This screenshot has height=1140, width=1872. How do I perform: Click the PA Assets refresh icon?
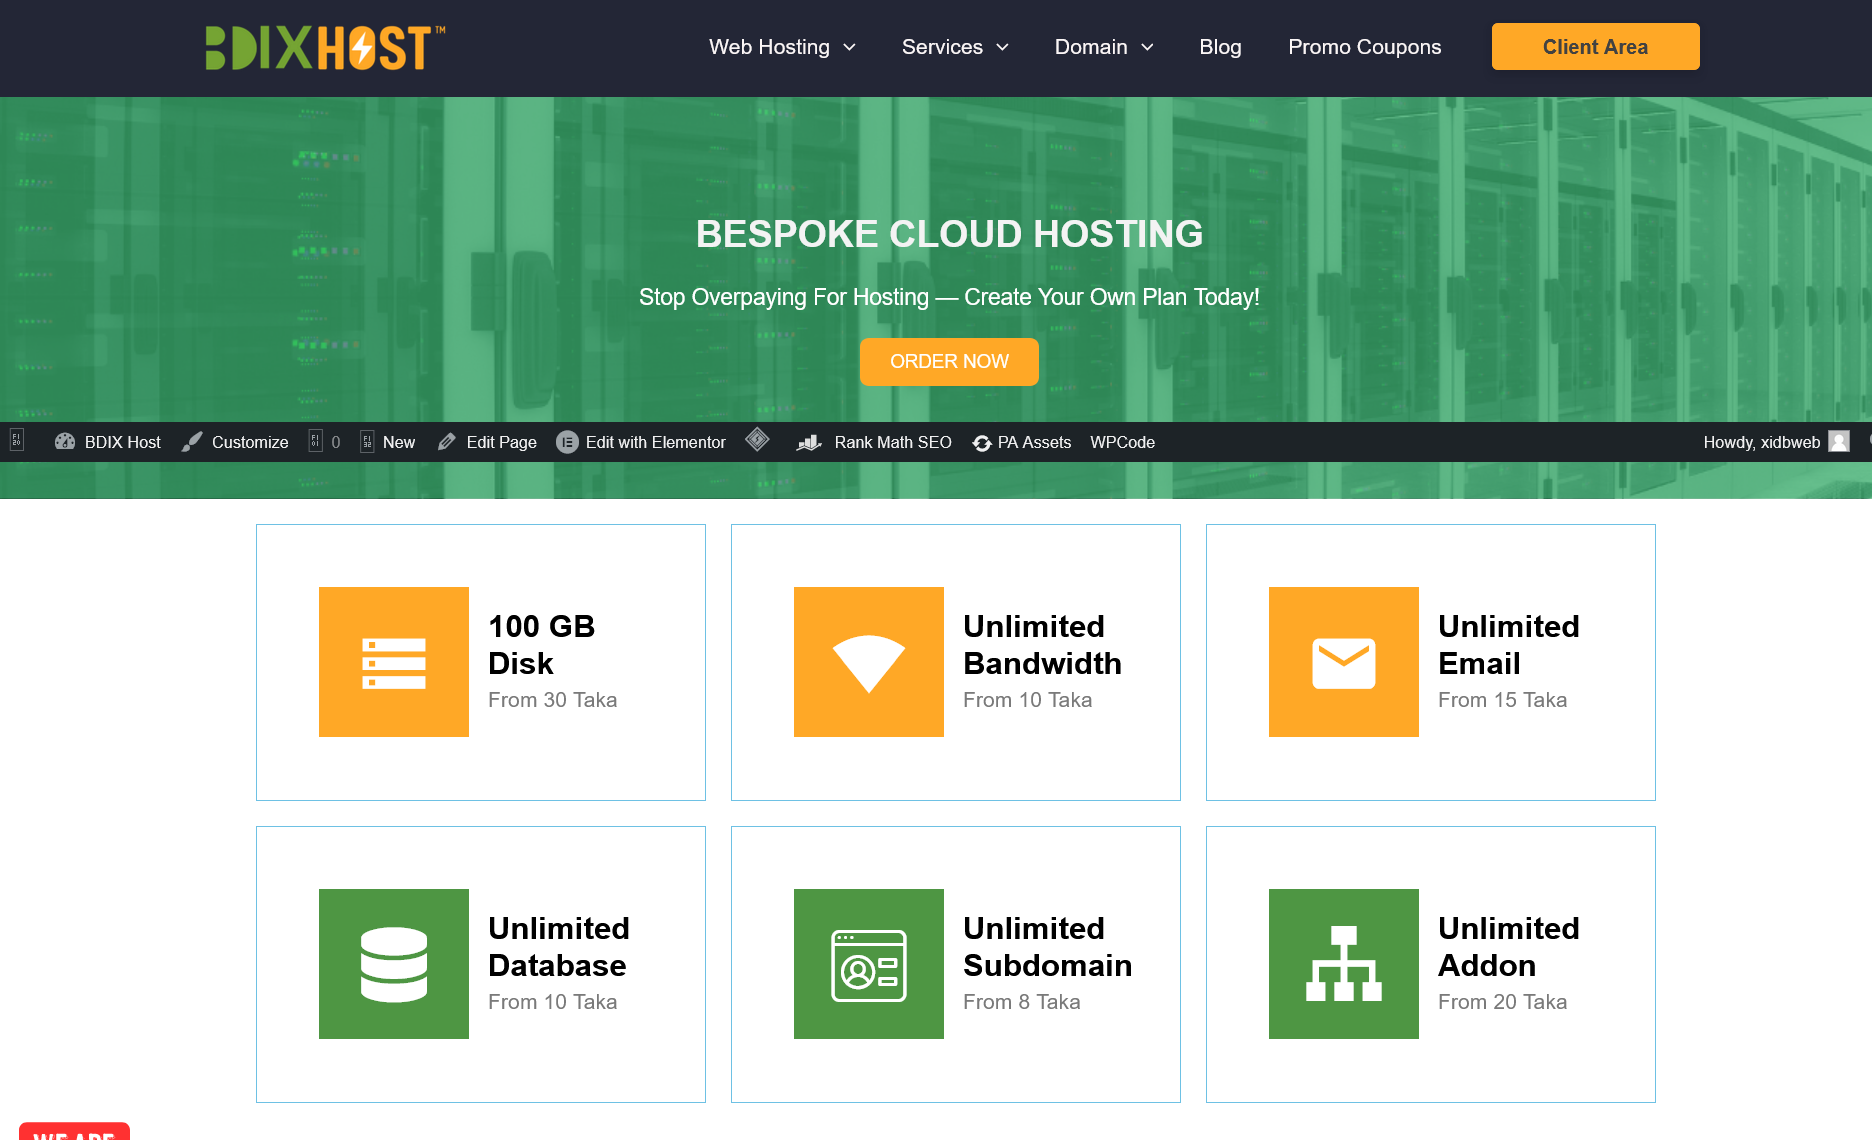[x=982, y=443]
